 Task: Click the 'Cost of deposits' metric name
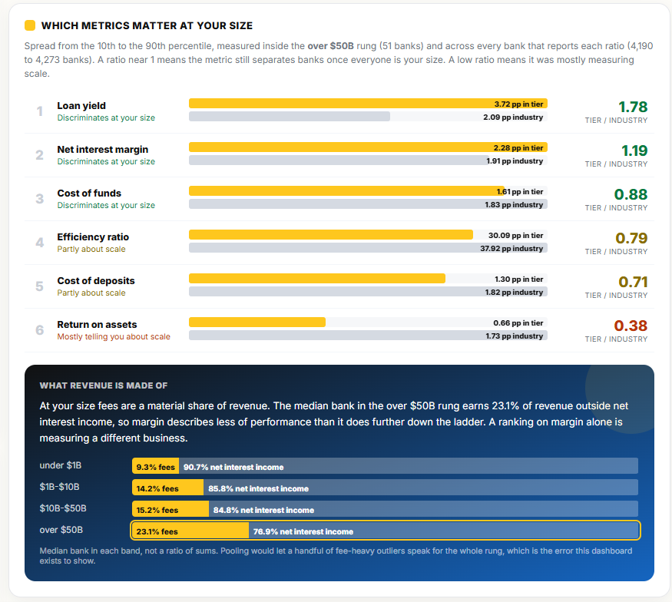point(96,280)
